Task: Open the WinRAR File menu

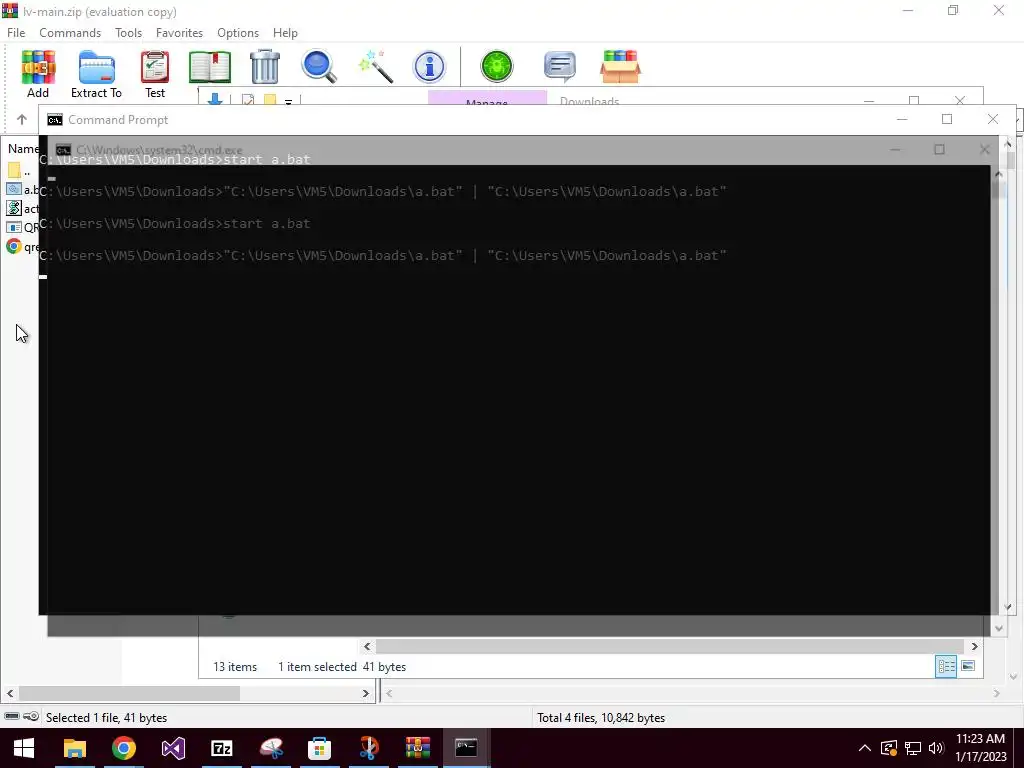Action: (16, 33)
